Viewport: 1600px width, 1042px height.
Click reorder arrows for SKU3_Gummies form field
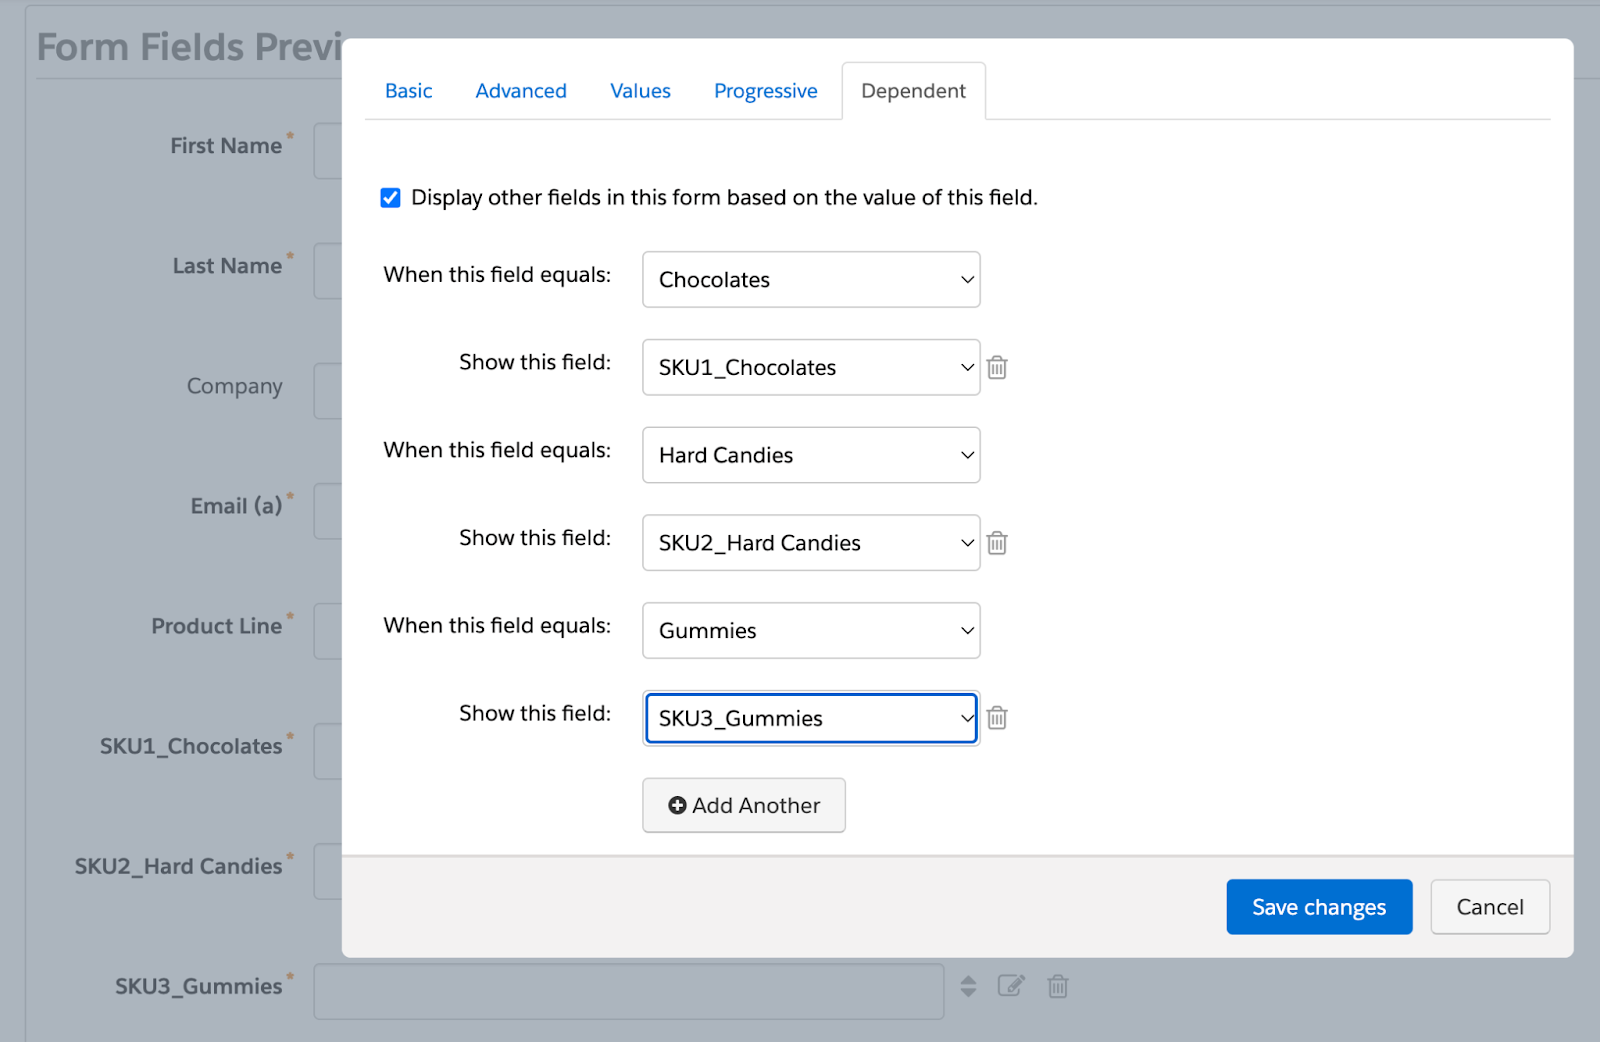click(x=968, y=987)
